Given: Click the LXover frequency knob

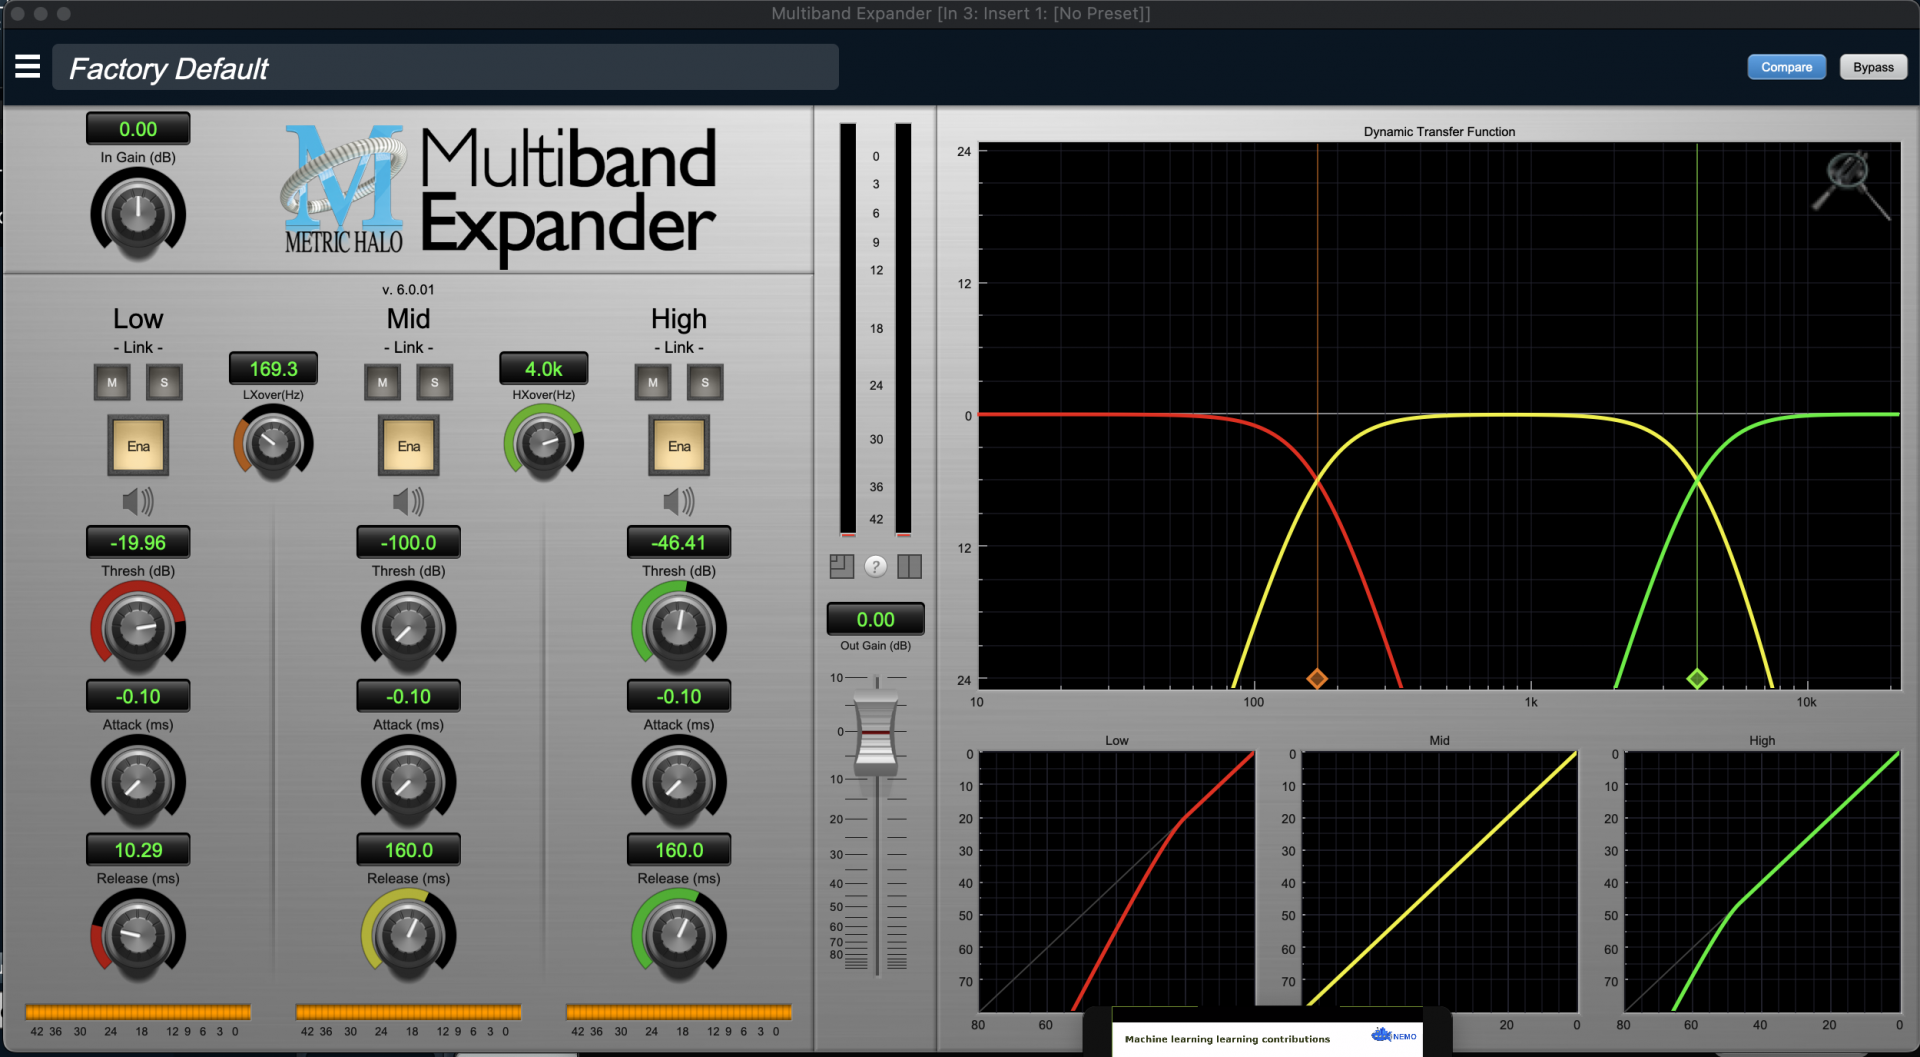Looking at the screenshot, I should click(x=273, y=445).
